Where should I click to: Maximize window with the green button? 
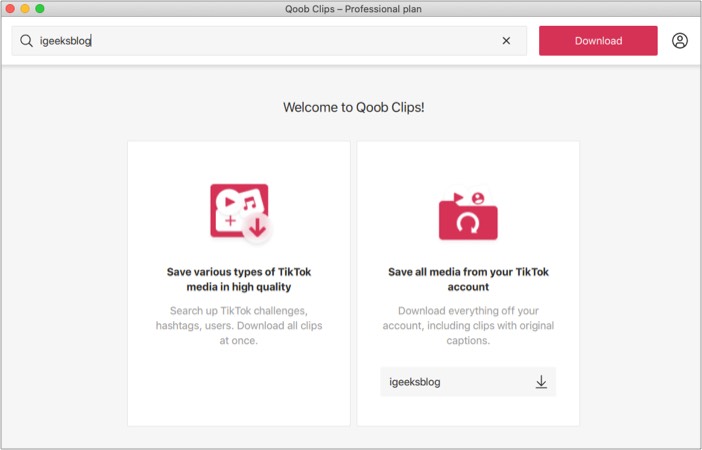click(x=40, y=9)
